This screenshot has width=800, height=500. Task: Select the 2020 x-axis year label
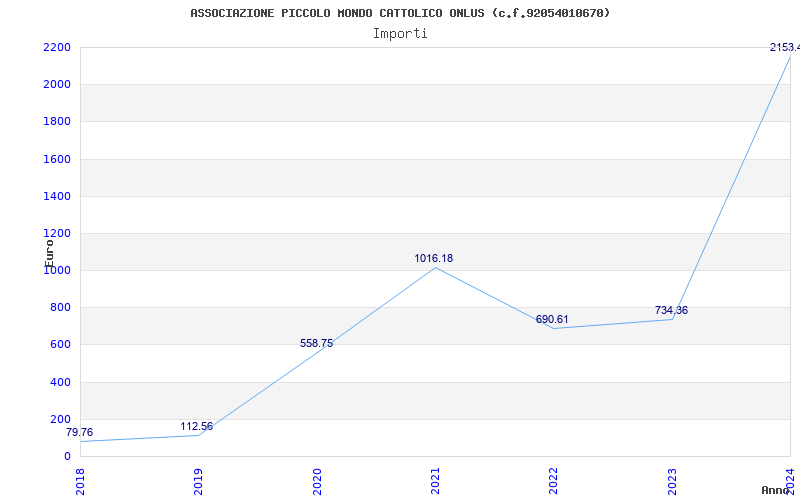point(316,481)
